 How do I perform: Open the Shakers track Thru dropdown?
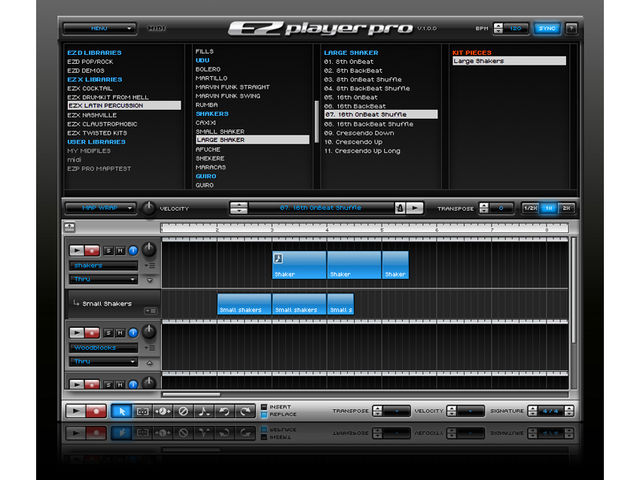(x=104, y=279)
